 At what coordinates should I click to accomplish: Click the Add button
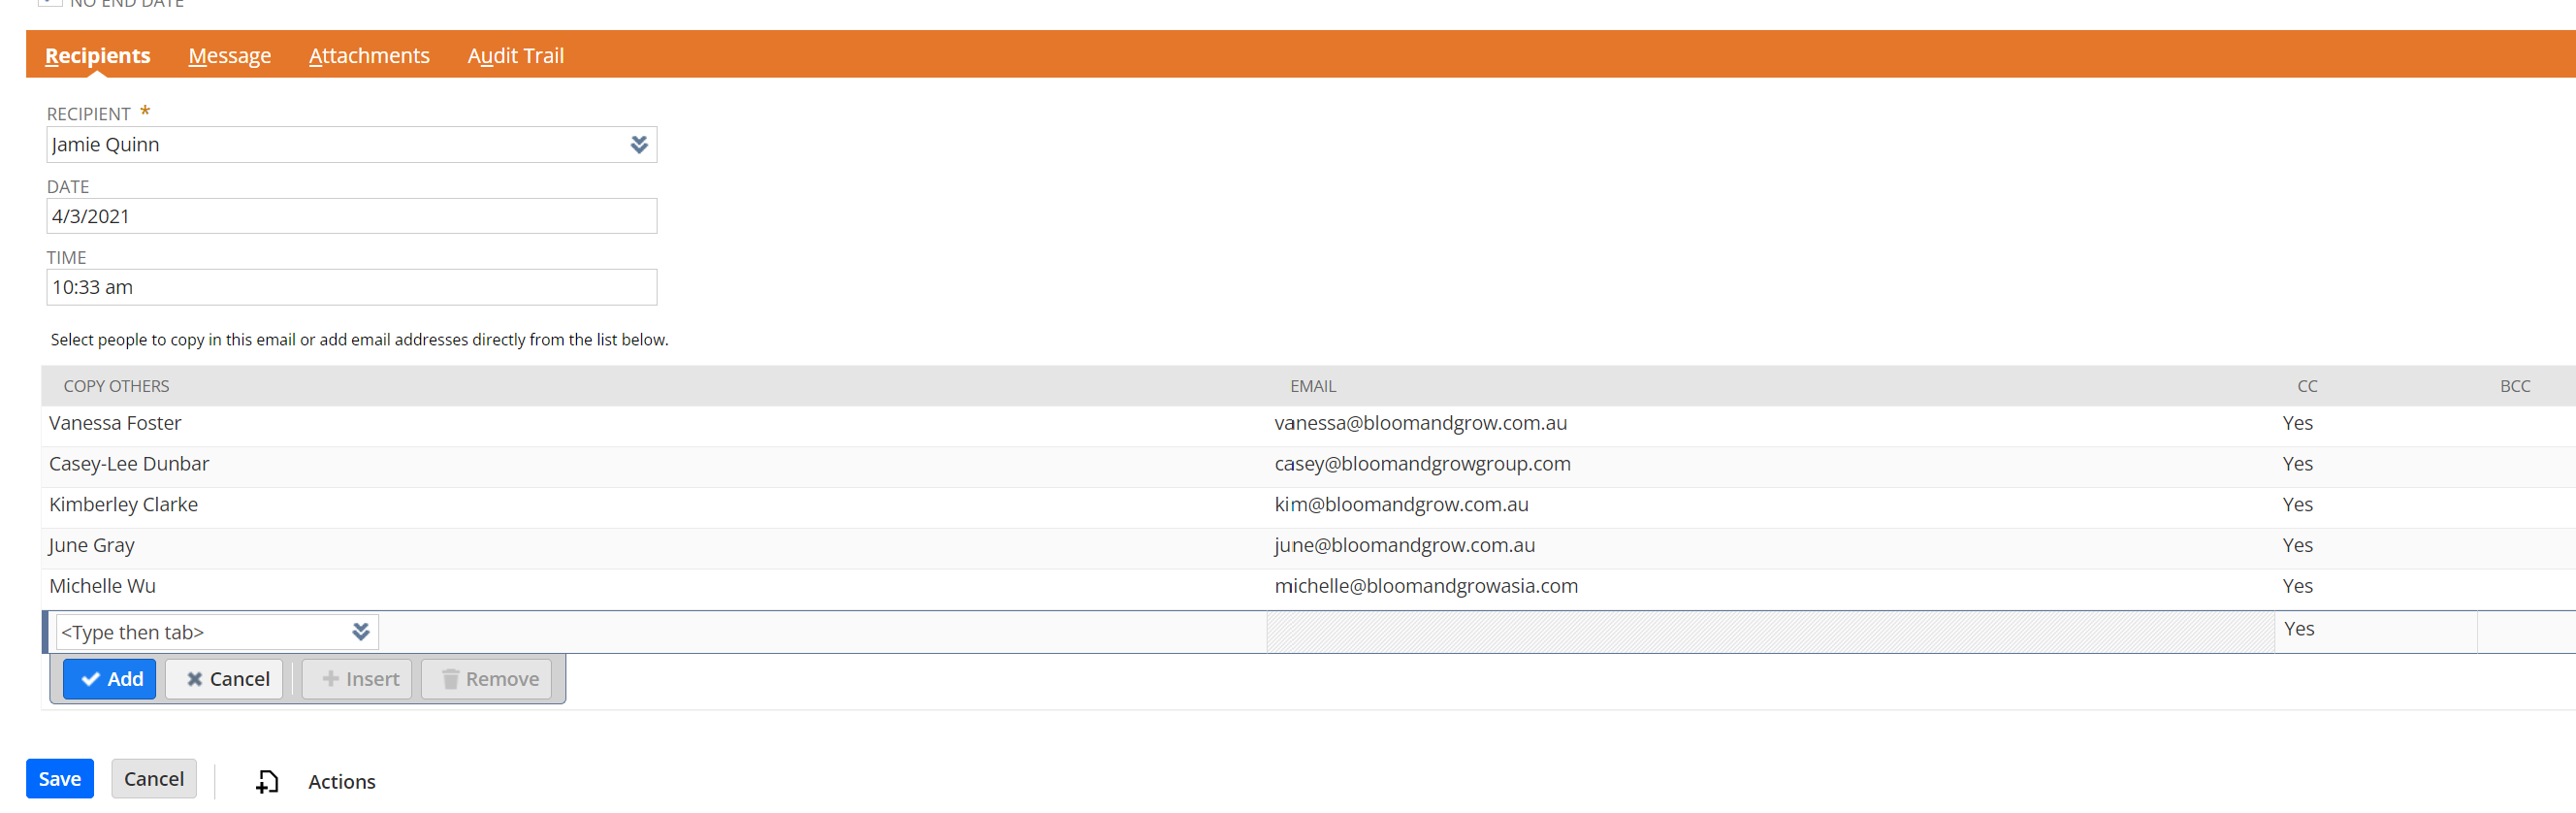(110, 679)
